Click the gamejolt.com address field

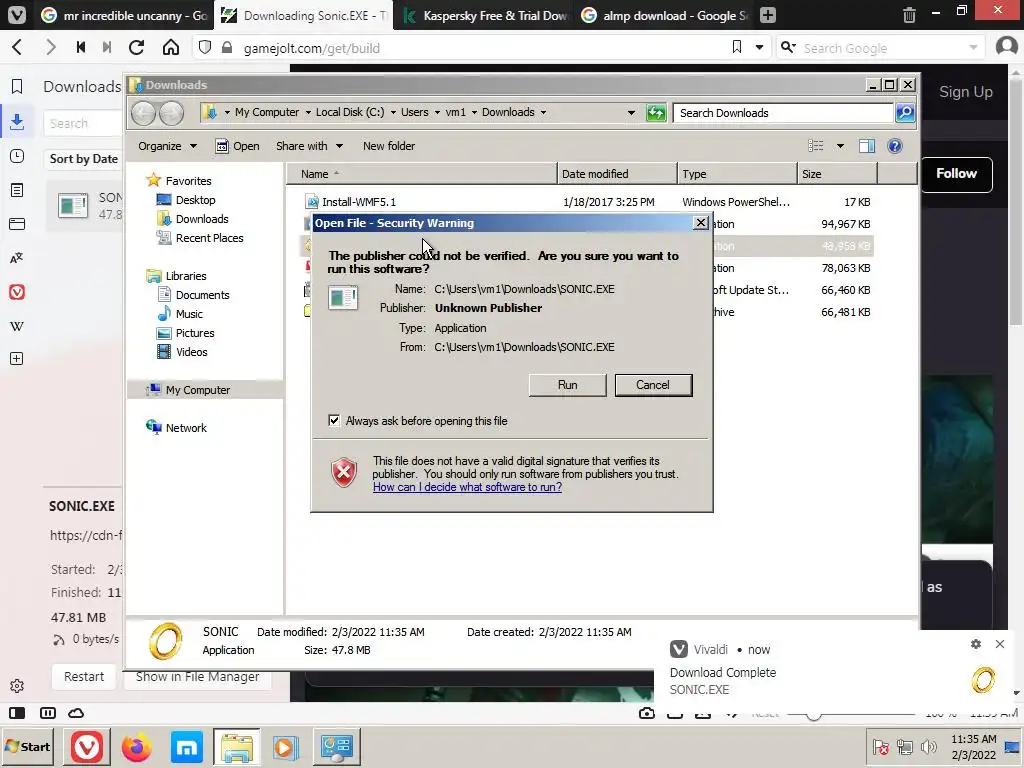(x=483, y=48)
